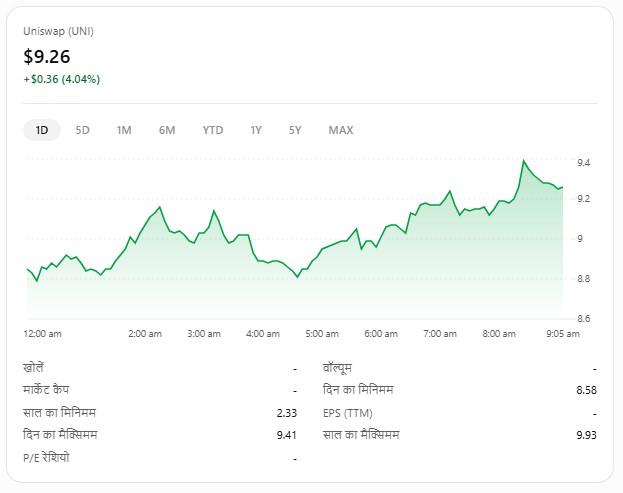Click the साल का मैक्सिमम label
Screen dimensions: 623x493
point(361,435)
